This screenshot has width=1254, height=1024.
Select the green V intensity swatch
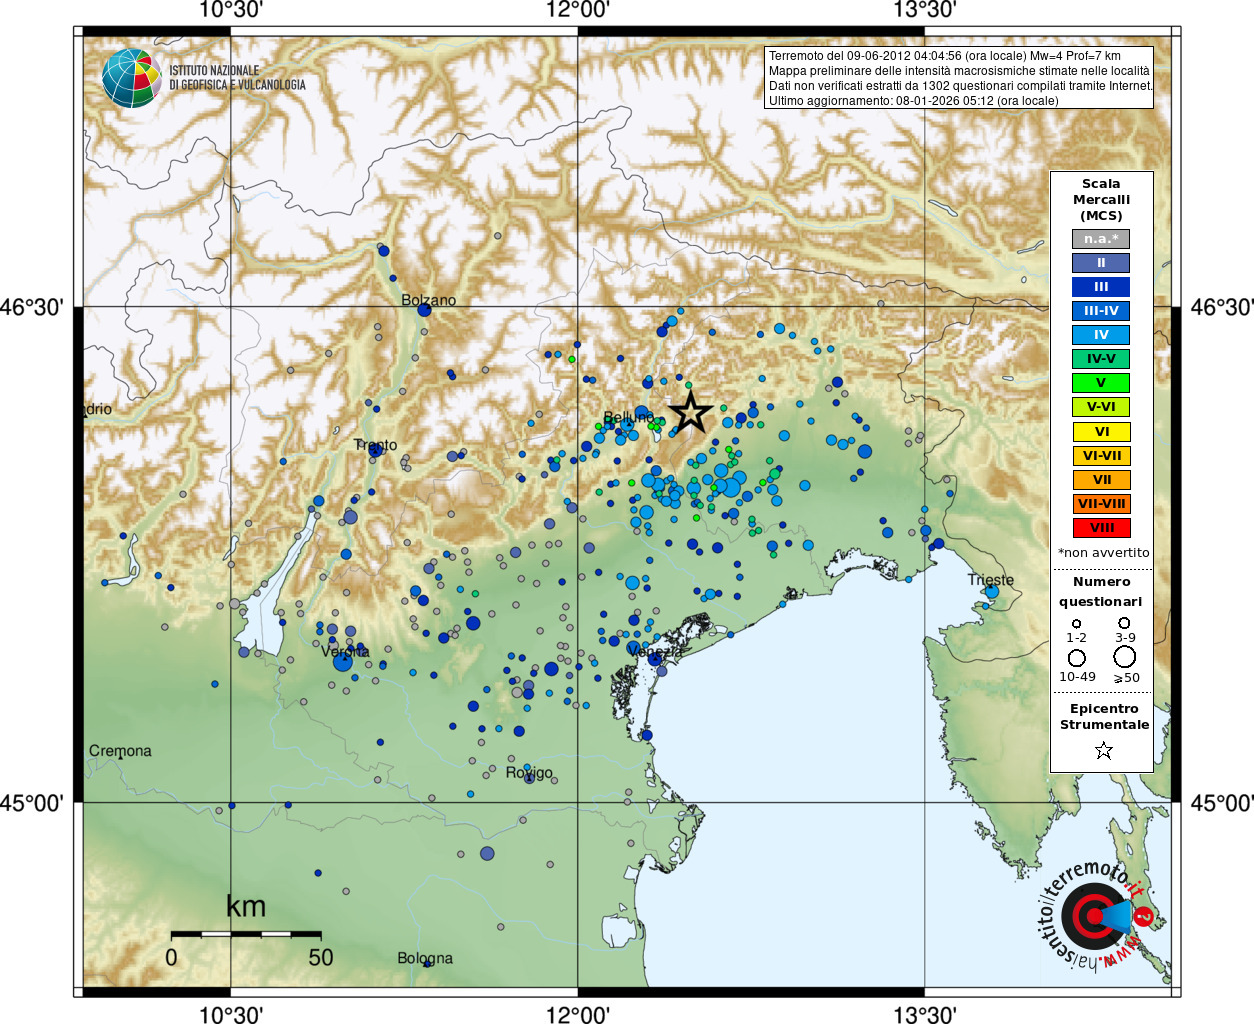[1101, 383]
